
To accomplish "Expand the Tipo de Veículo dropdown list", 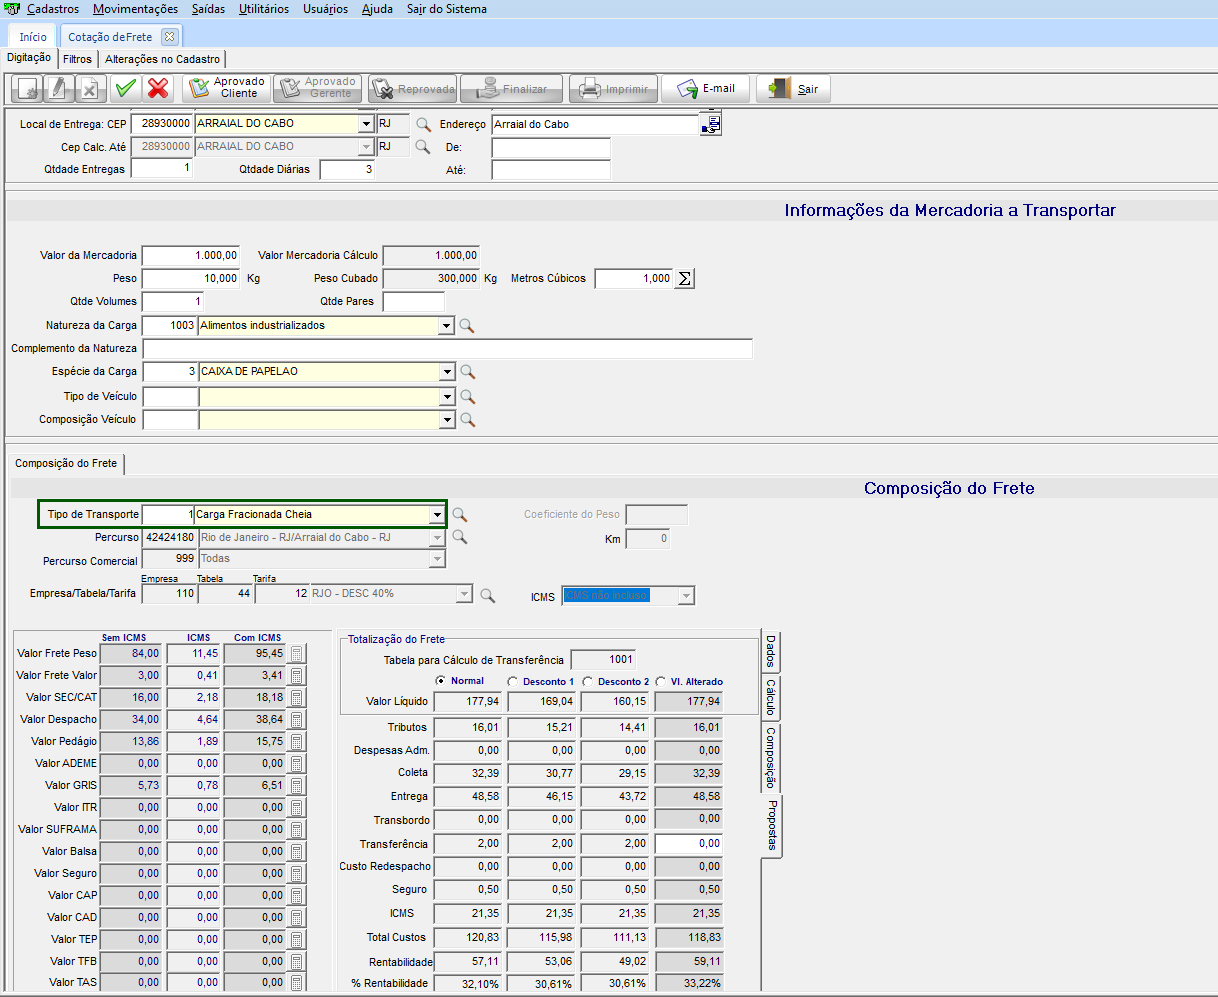I will coord(447,397).
